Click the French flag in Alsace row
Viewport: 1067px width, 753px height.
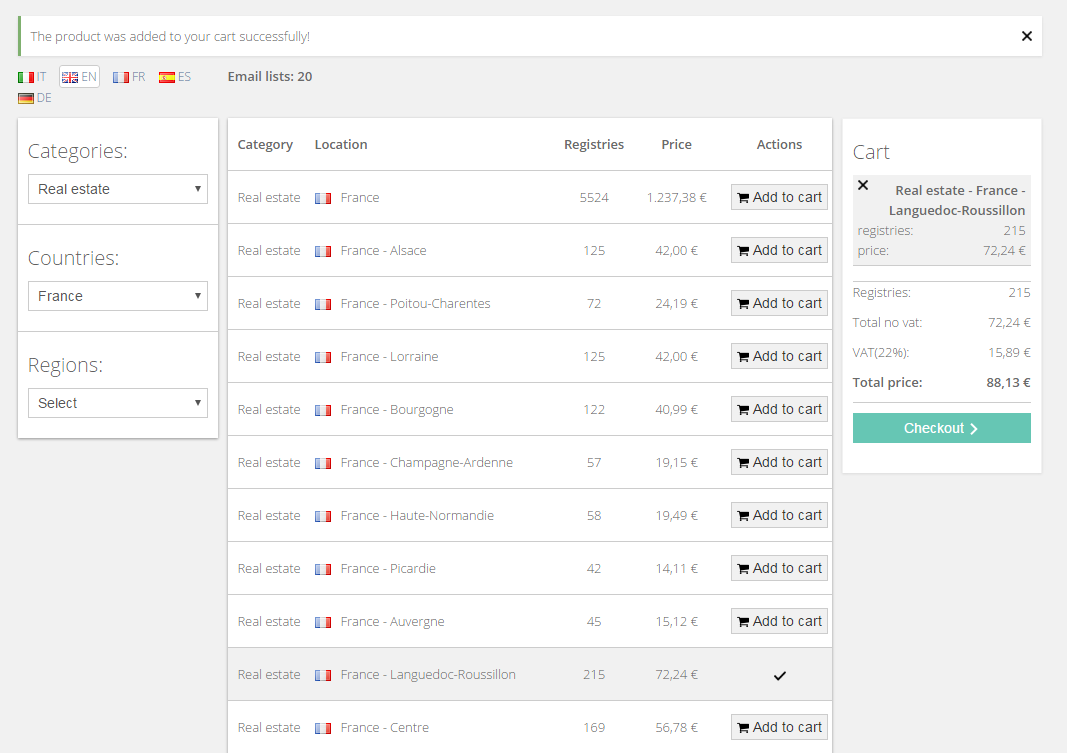323,251
